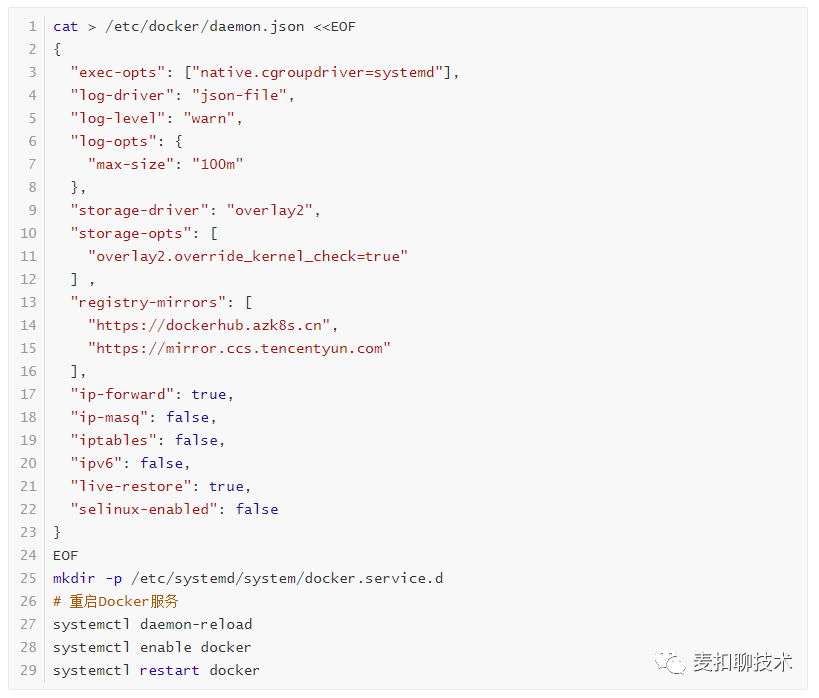Click the mirror.ccs.tencentyun.com URL
819x698 pixels.
click(239, 348)
